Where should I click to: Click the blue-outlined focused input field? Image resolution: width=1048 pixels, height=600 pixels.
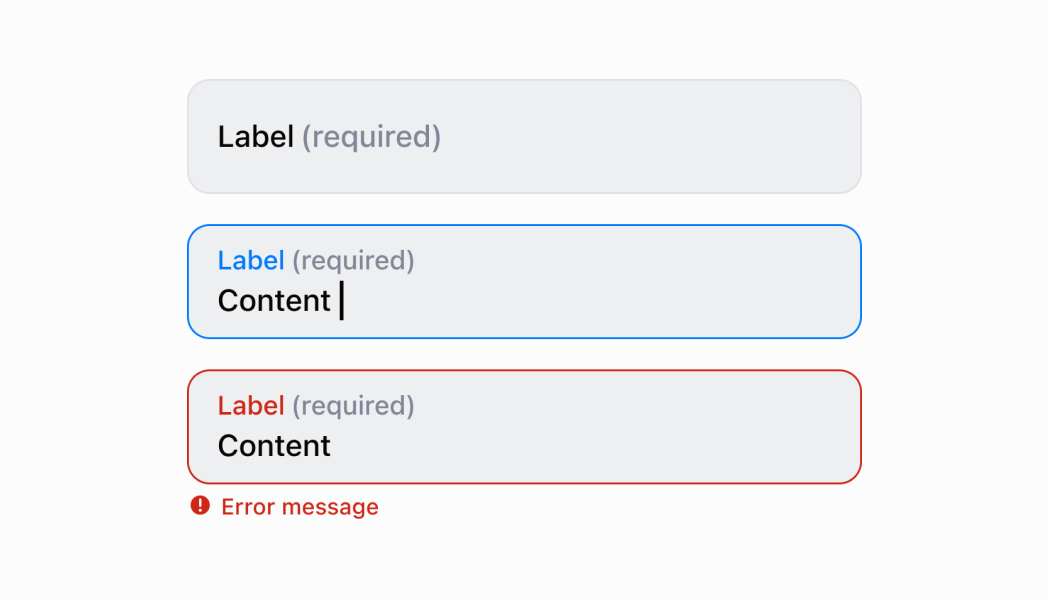524,282
